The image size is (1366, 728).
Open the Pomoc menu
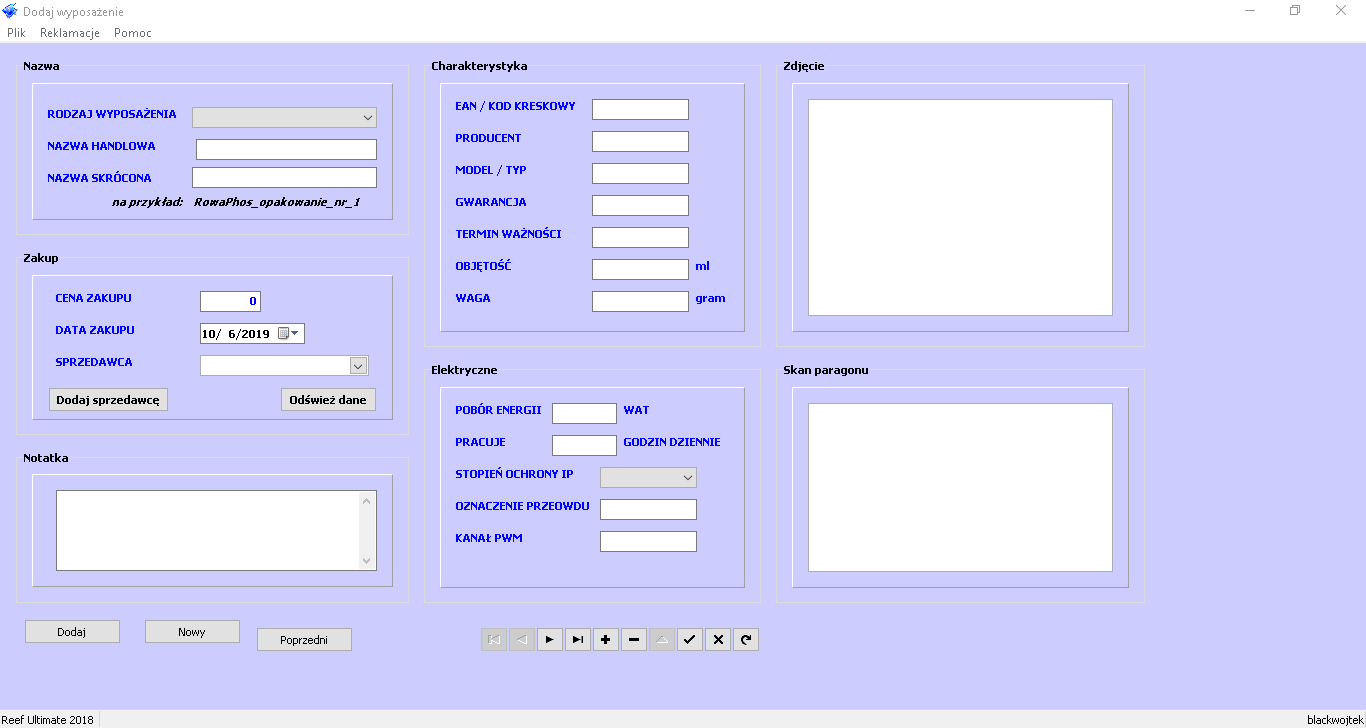(x=133, y=33)
